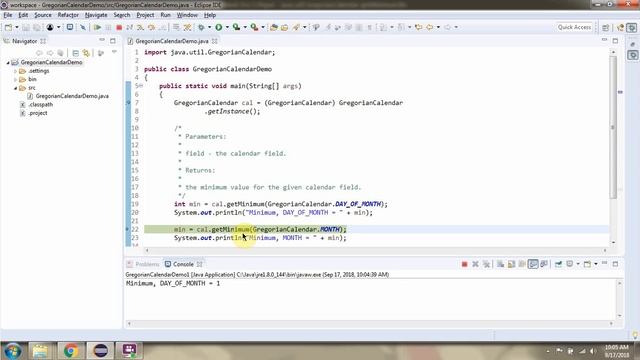Click the New file toolbar icon
The image size is (640, 360).
tap(8, 27)
